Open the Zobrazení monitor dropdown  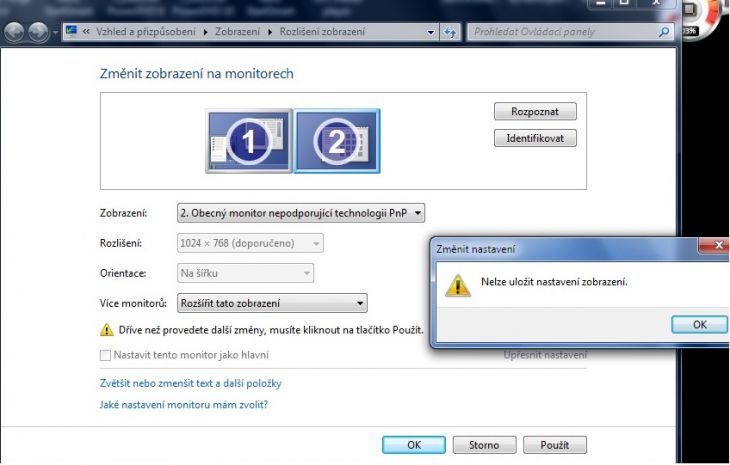pyautogui.click(x=301, y=213)
